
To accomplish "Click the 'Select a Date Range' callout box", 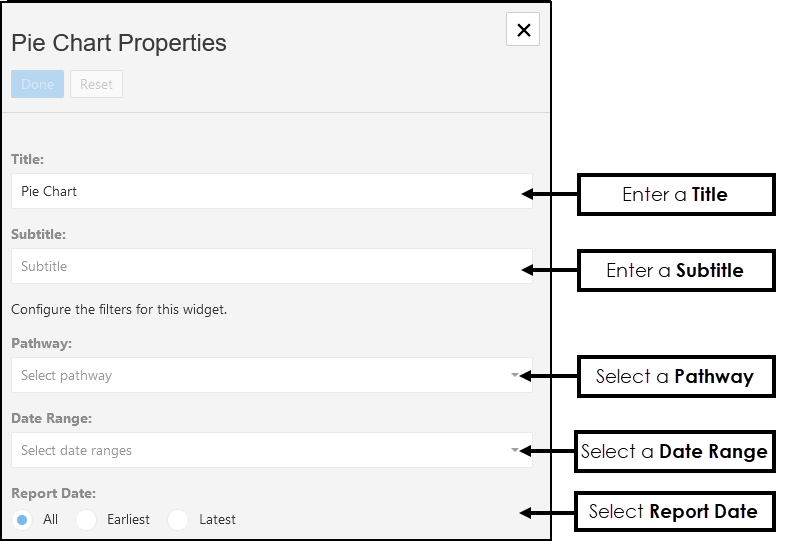I will pyautogui.click(x=675, y=451).
